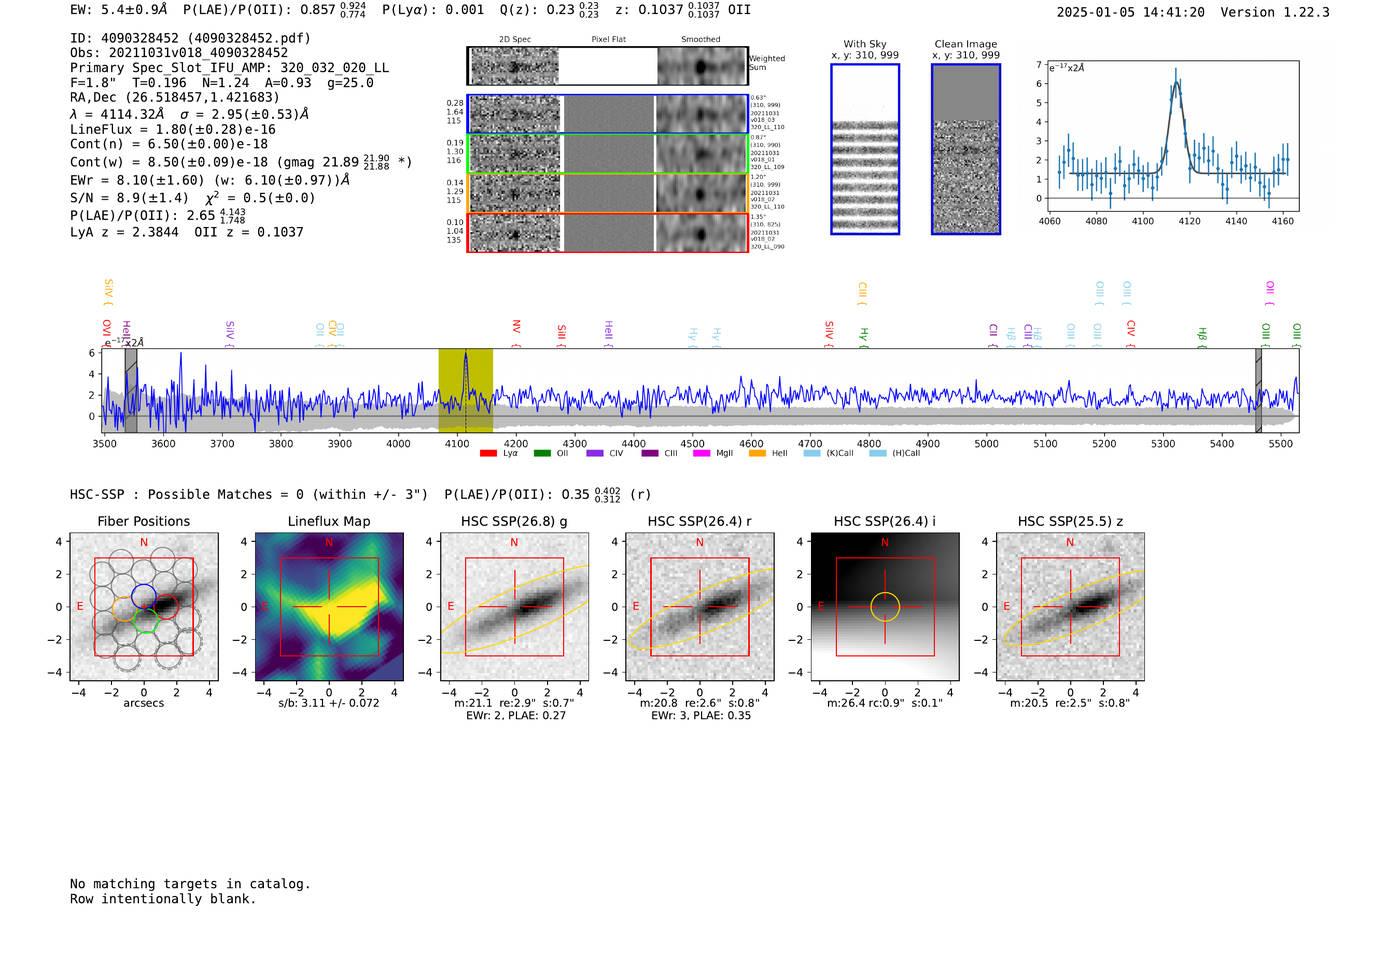Open the HSC SSP(26.8) g image
The height and width of the screenshot is (953, 1400).
514,607
